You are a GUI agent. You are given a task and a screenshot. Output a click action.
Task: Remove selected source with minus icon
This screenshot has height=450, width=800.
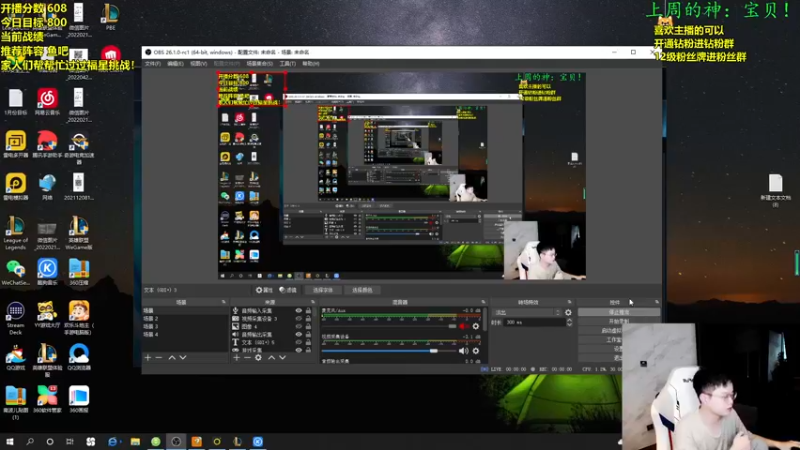pyautogui.click(x=247, y=358)
